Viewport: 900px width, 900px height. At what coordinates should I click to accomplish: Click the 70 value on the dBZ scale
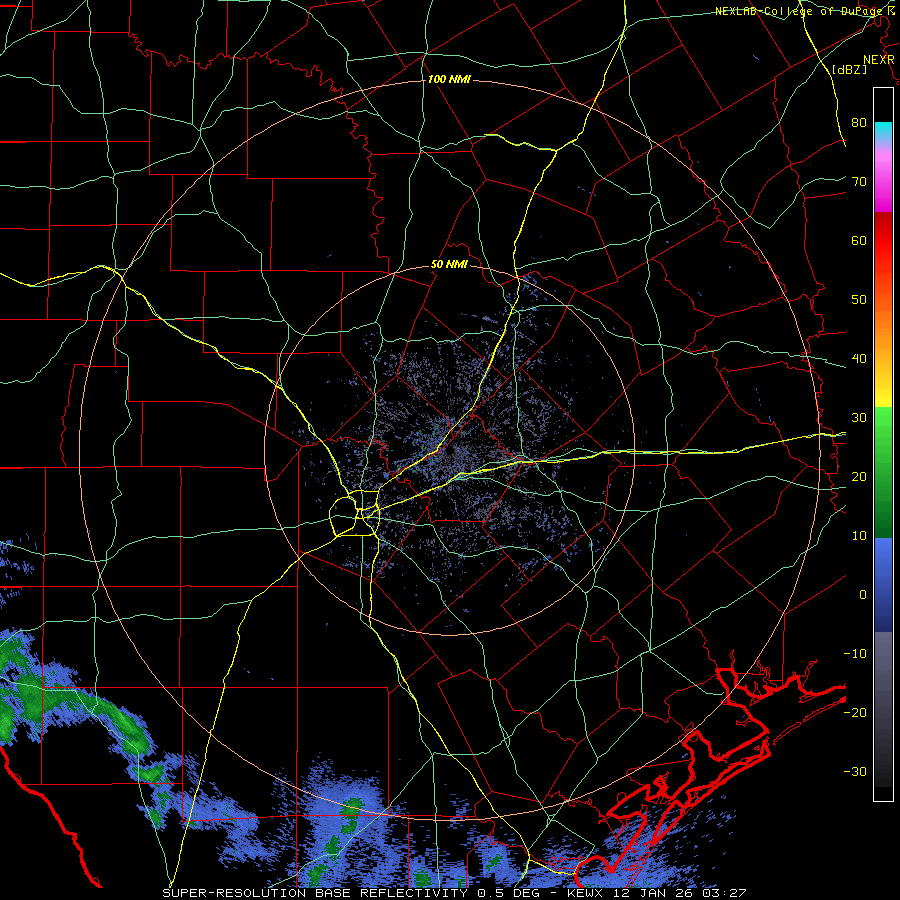[859, 182]
